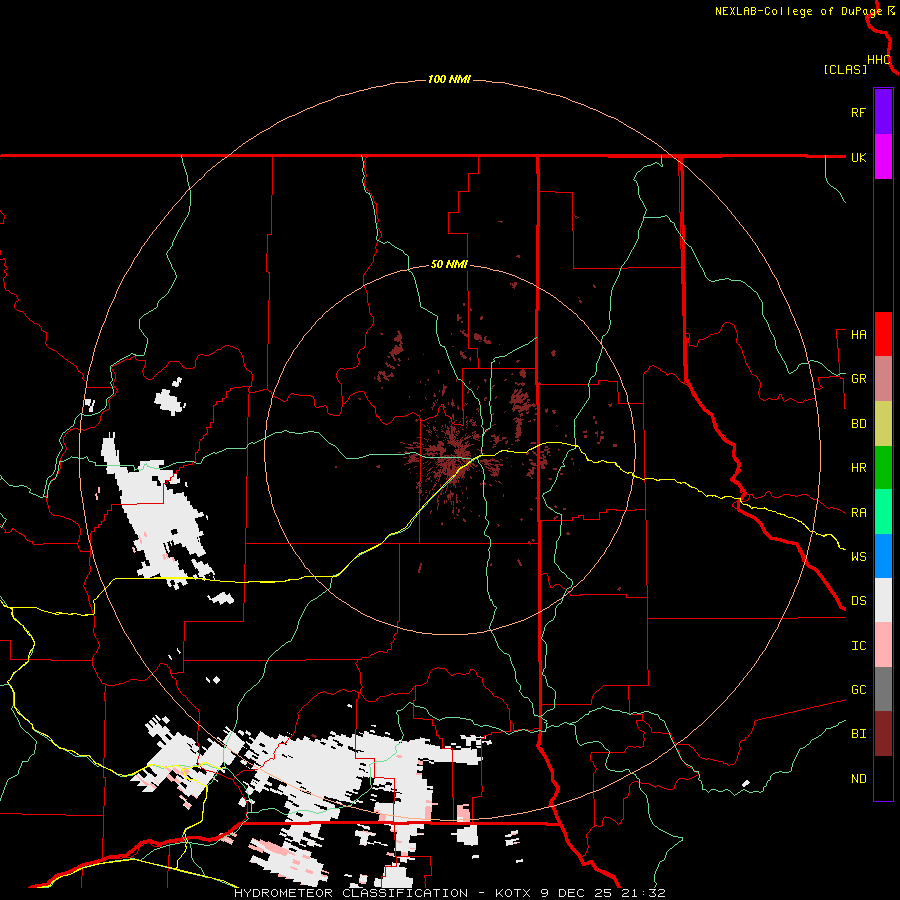The image size is (900, 900).
Task: Click the HHC product code text
Action: (878, 60)
